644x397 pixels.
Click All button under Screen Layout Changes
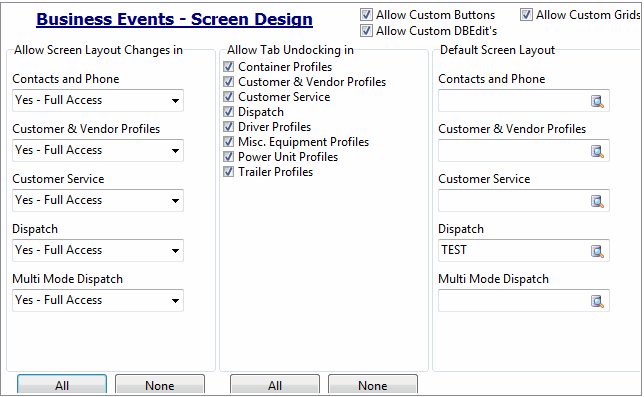(x=62, y=385)
